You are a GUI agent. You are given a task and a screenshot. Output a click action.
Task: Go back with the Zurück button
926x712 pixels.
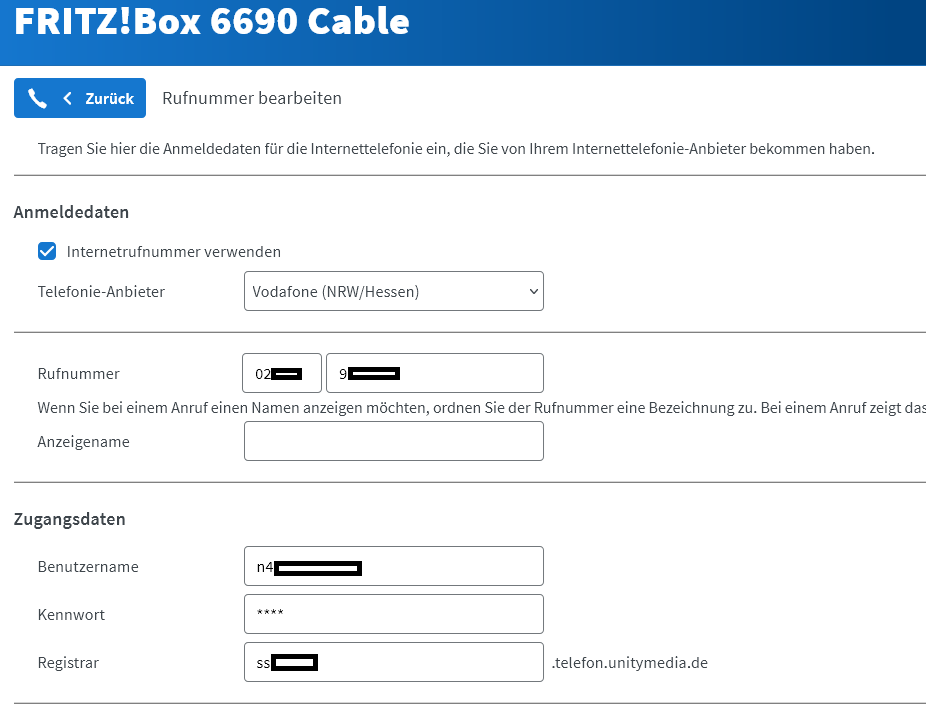80,98
